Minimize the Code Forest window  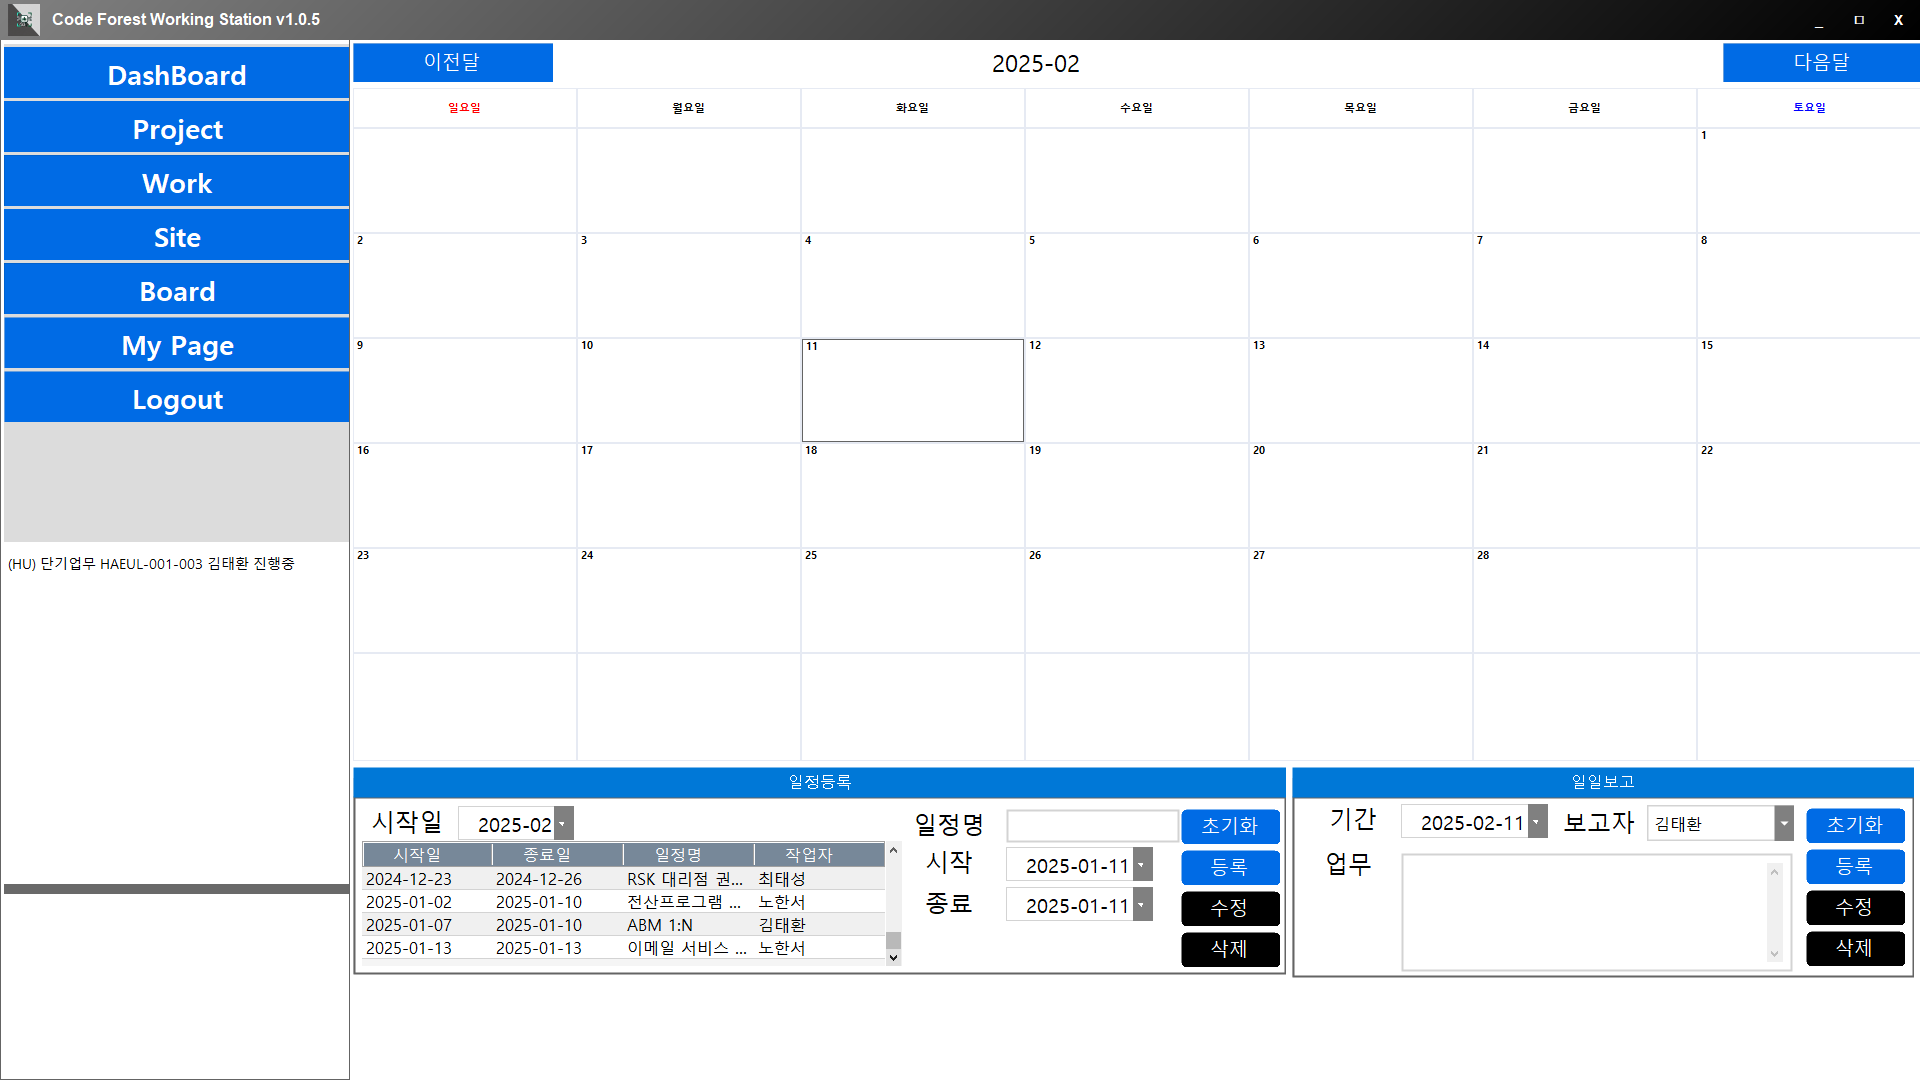tap(1819, 20)
